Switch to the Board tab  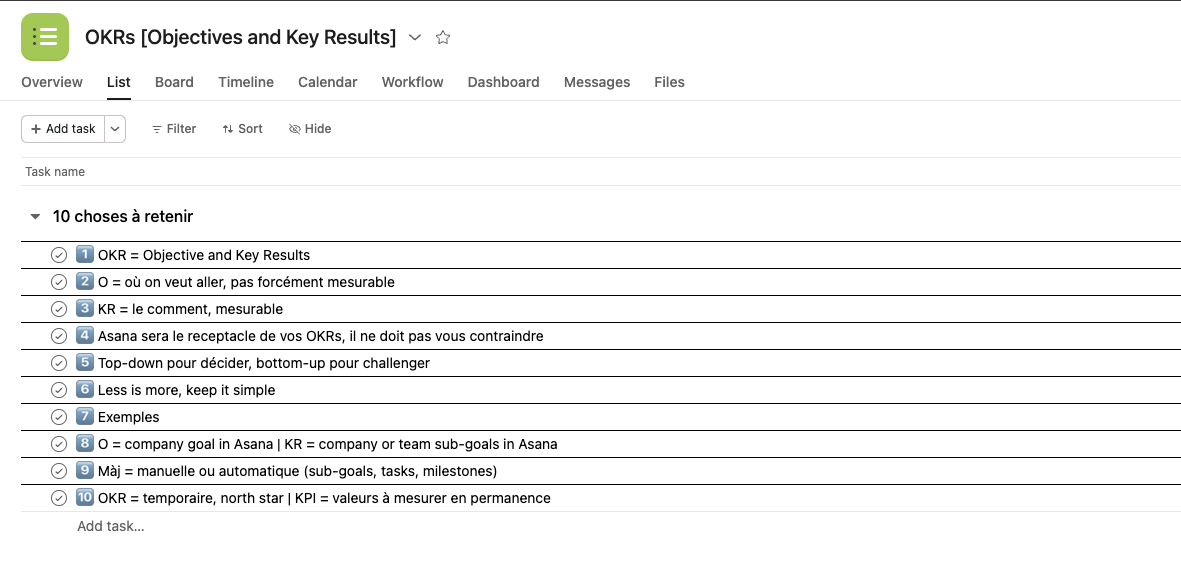click(x=174, y=82)
